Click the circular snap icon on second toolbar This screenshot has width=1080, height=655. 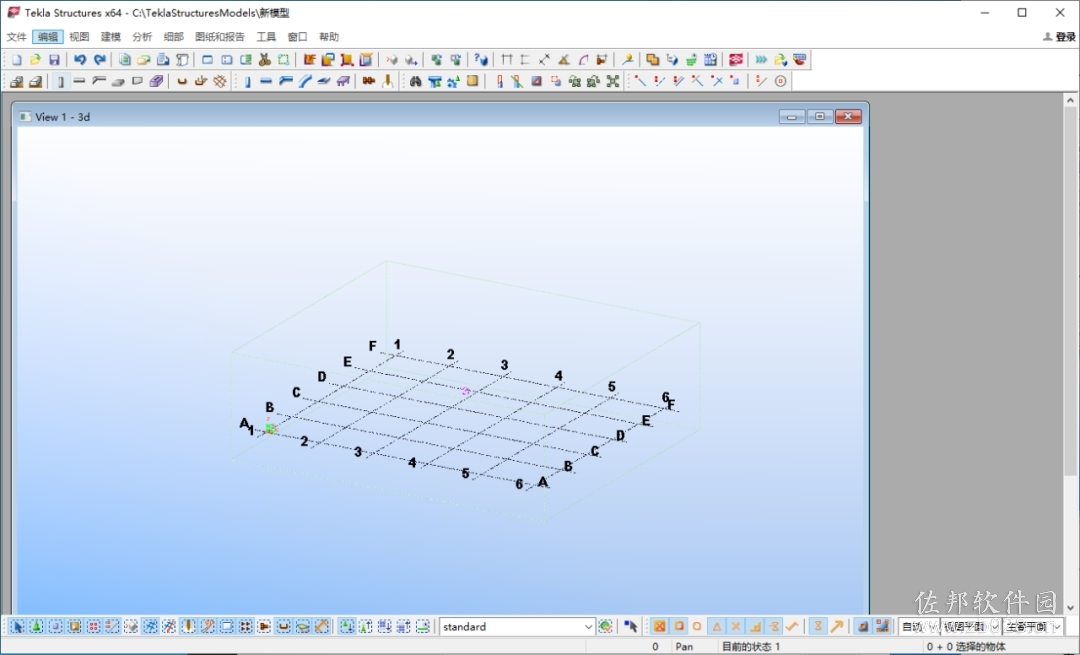(780, 81)
